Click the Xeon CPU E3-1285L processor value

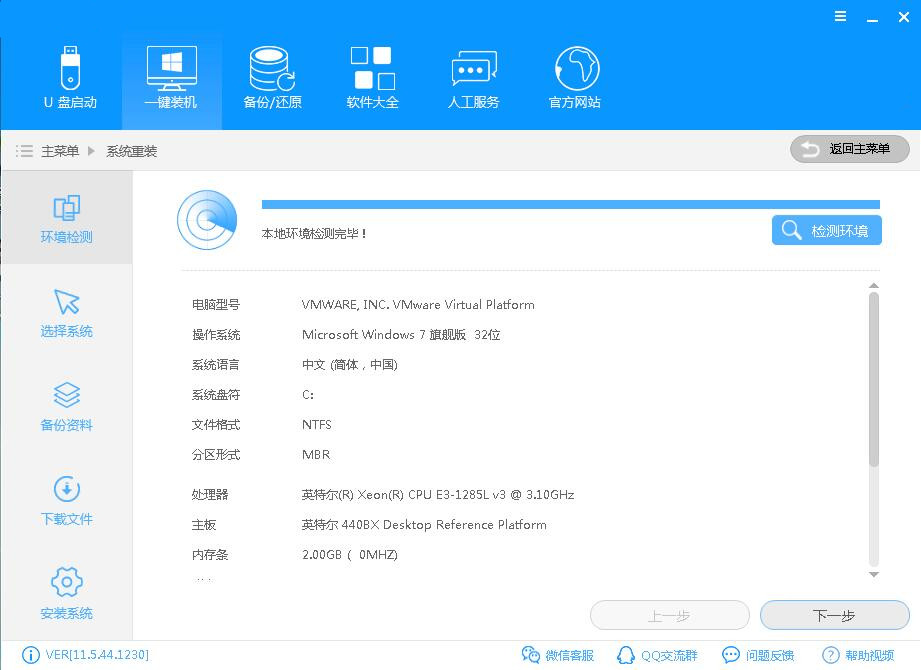[x=438, y=494]
